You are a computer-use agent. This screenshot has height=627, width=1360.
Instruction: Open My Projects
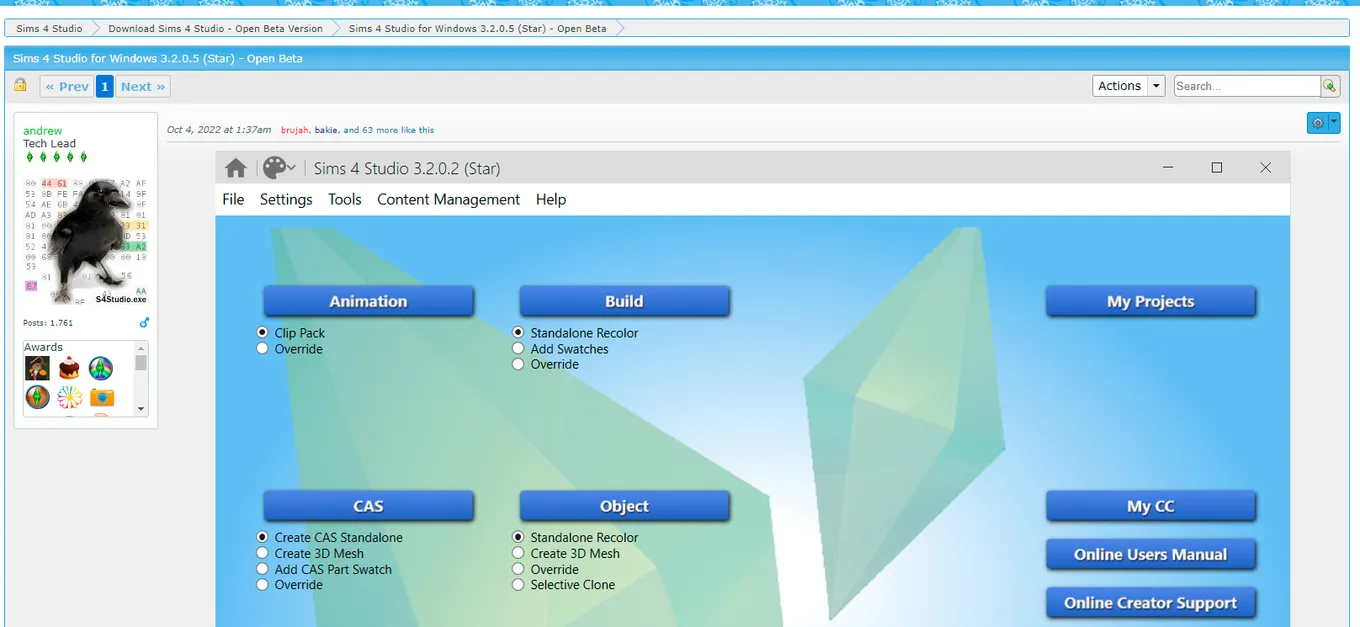point(1150,301)
